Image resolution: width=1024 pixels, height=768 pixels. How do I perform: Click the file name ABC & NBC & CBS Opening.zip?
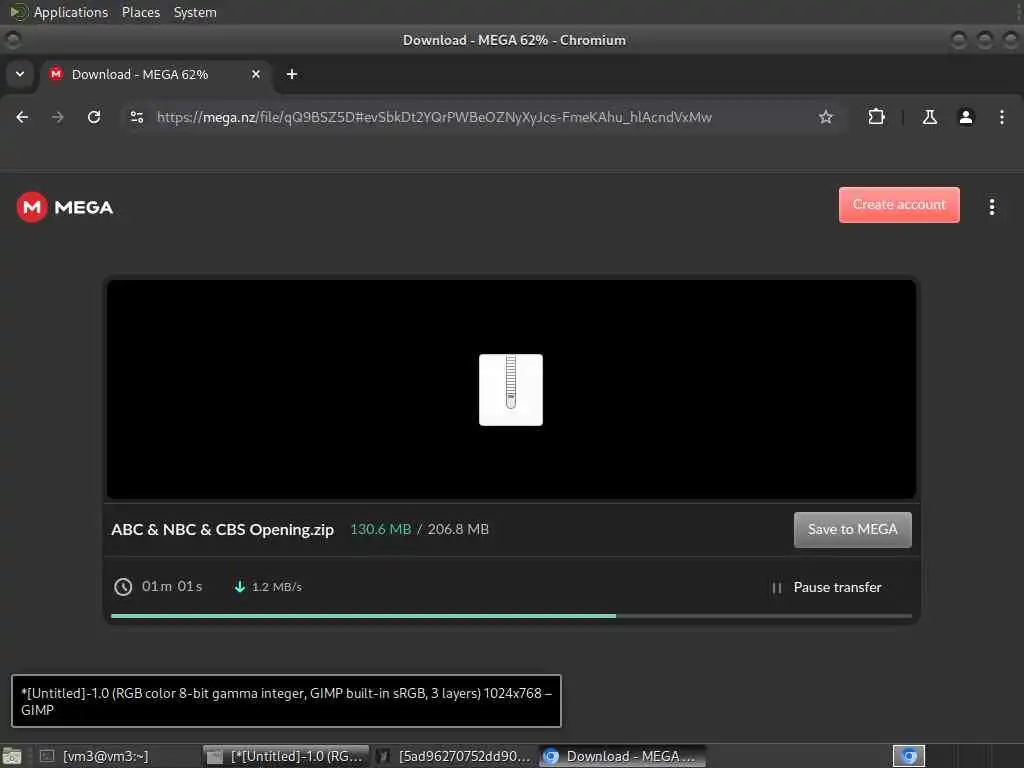click(x=222, y=530)
